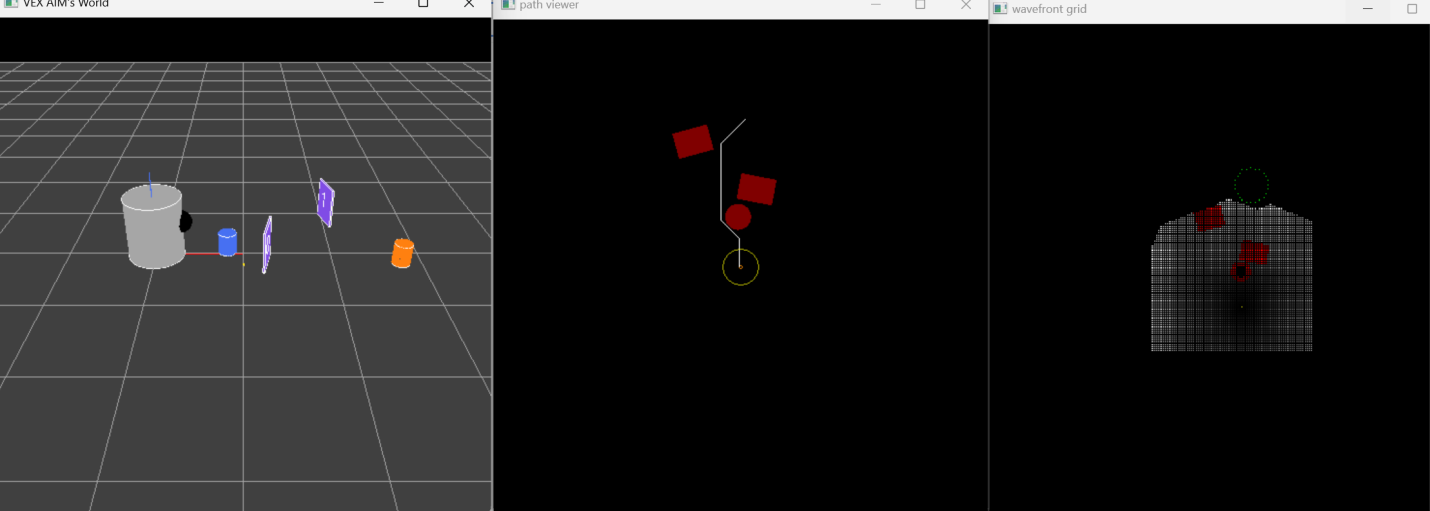The image size is (1430, 511).
Task: Close the VEX AIM's World window
Action: click(469, 4)
